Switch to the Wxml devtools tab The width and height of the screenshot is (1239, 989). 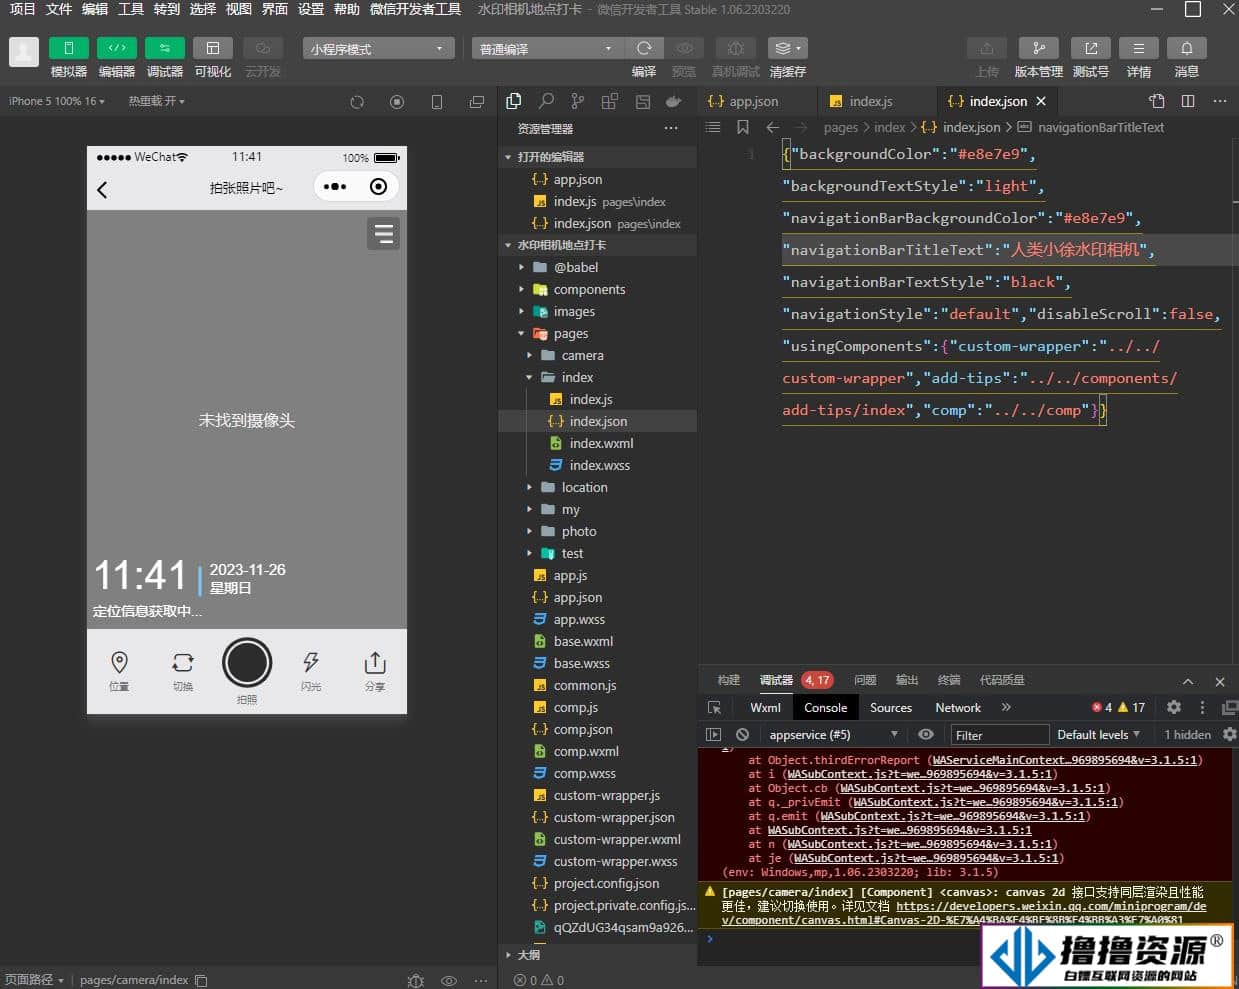[x=765, y=707]
